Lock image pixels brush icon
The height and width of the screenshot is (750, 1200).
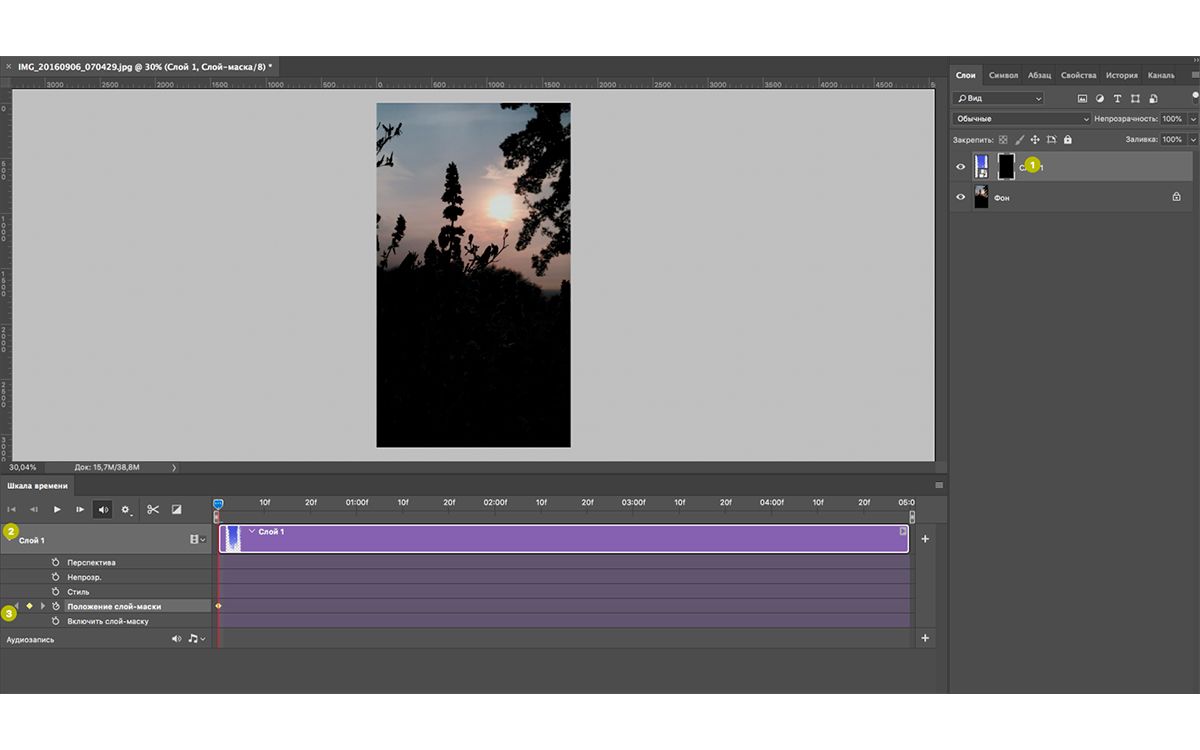tap(1020, 140)
